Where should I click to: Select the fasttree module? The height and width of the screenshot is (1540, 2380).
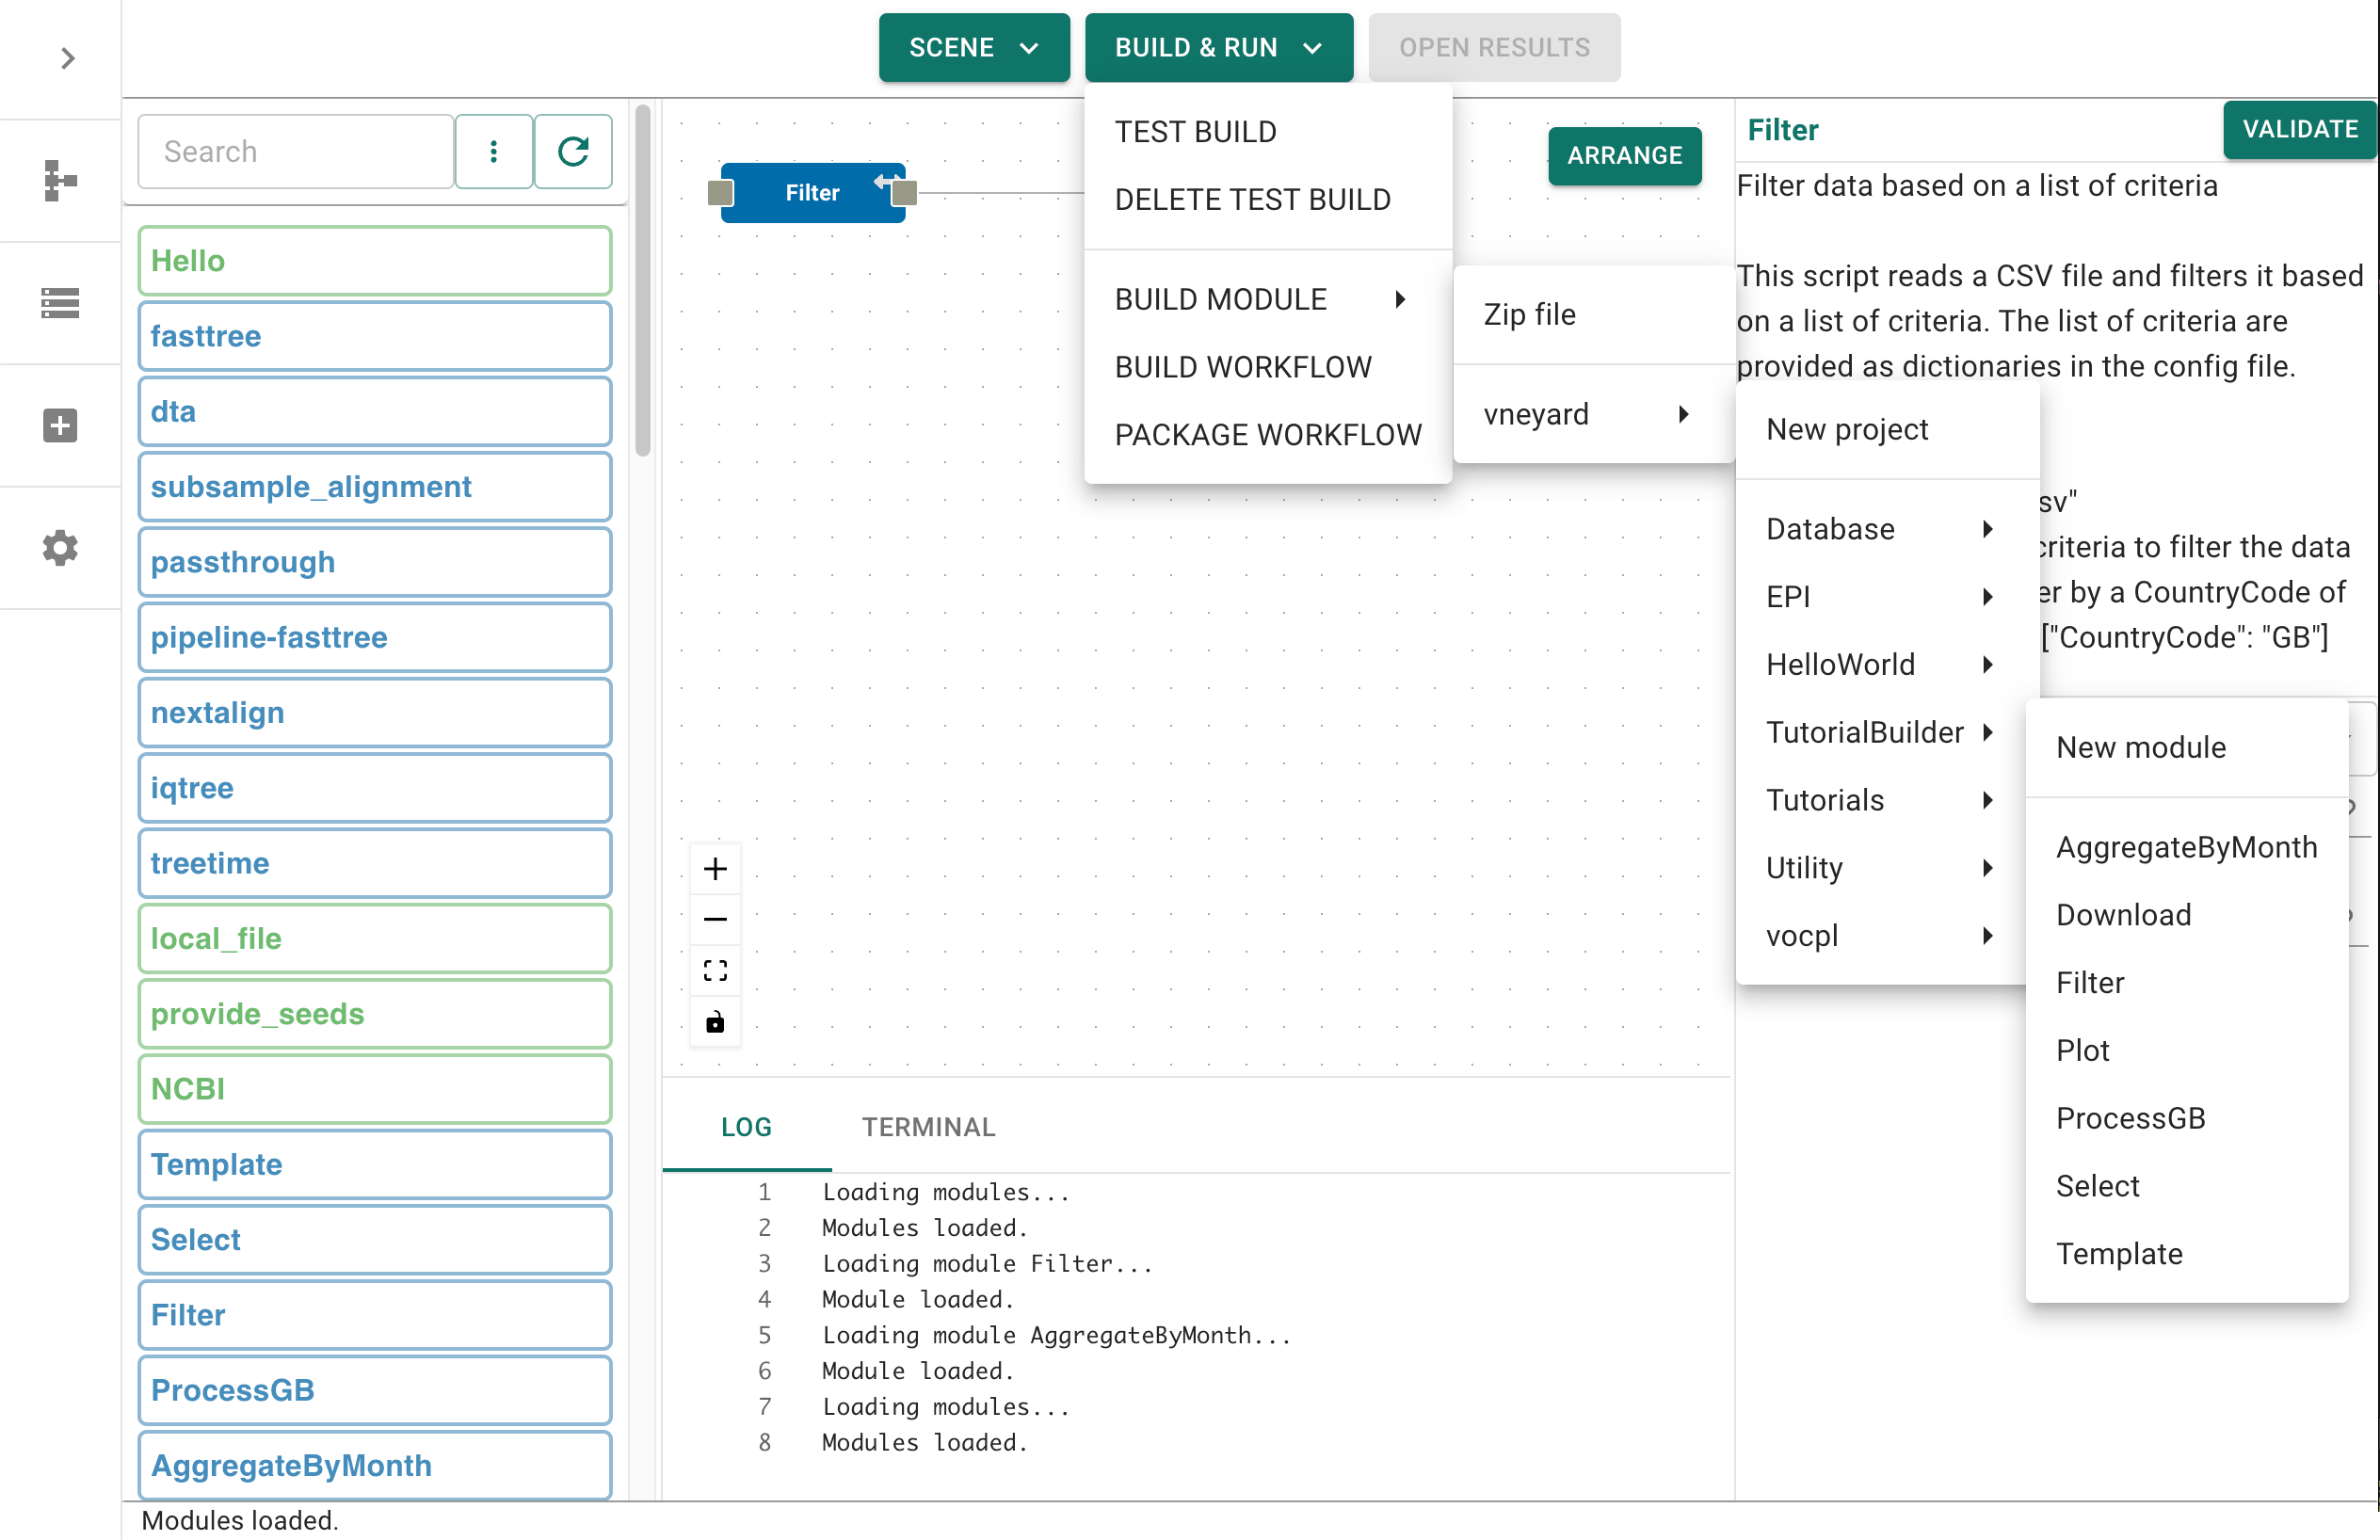375,336
